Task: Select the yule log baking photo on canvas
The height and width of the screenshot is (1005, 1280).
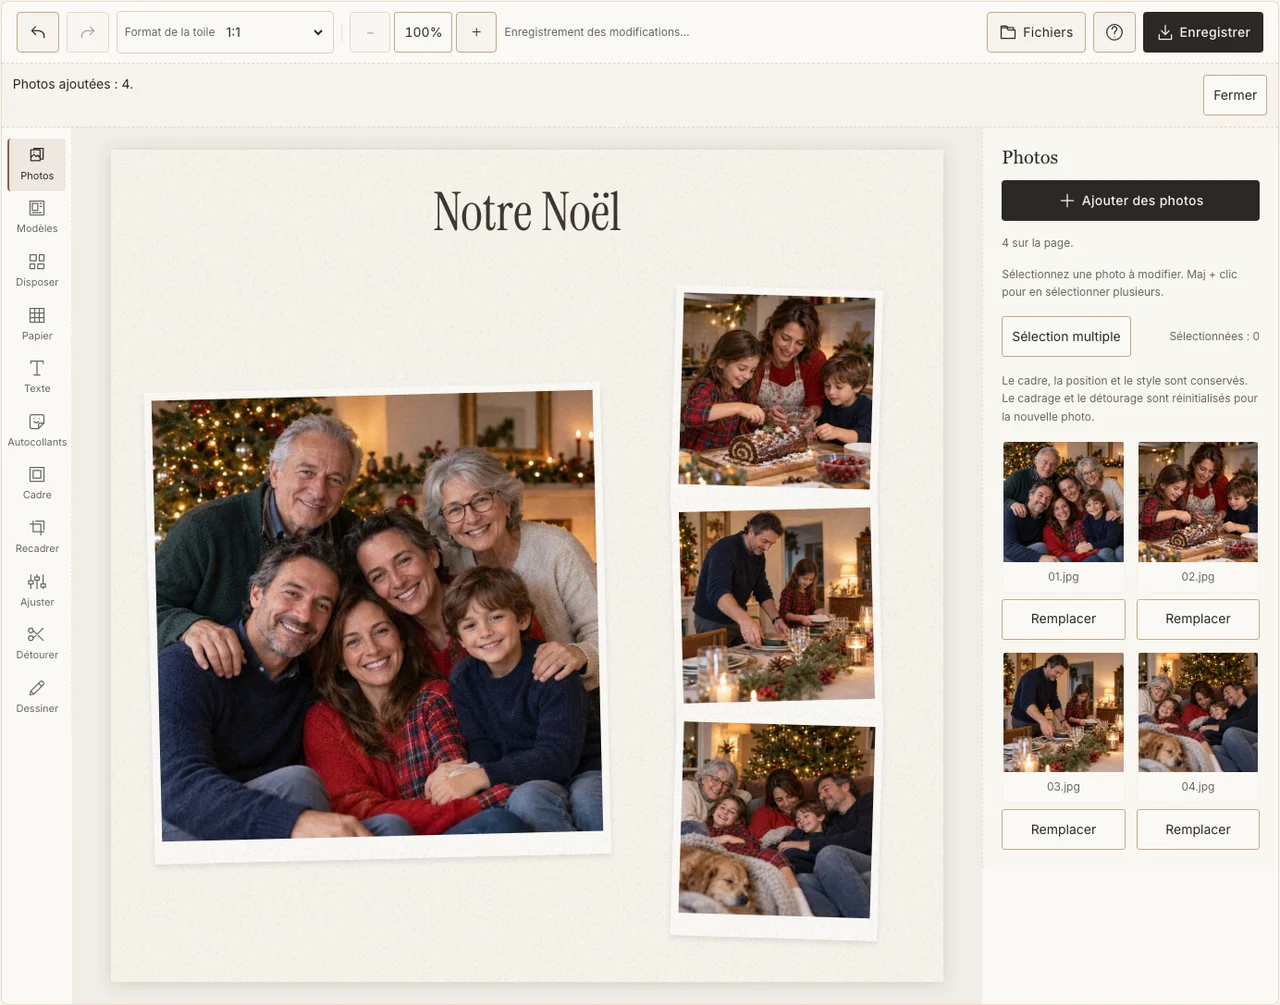Action: 776,393
